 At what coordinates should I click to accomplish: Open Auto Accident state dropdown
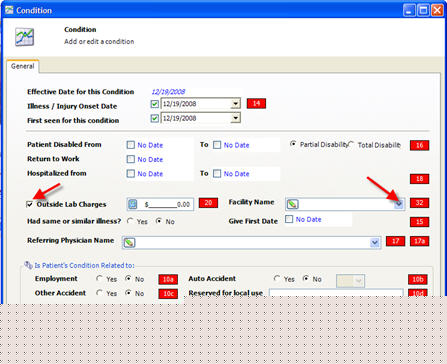[351, 281]
